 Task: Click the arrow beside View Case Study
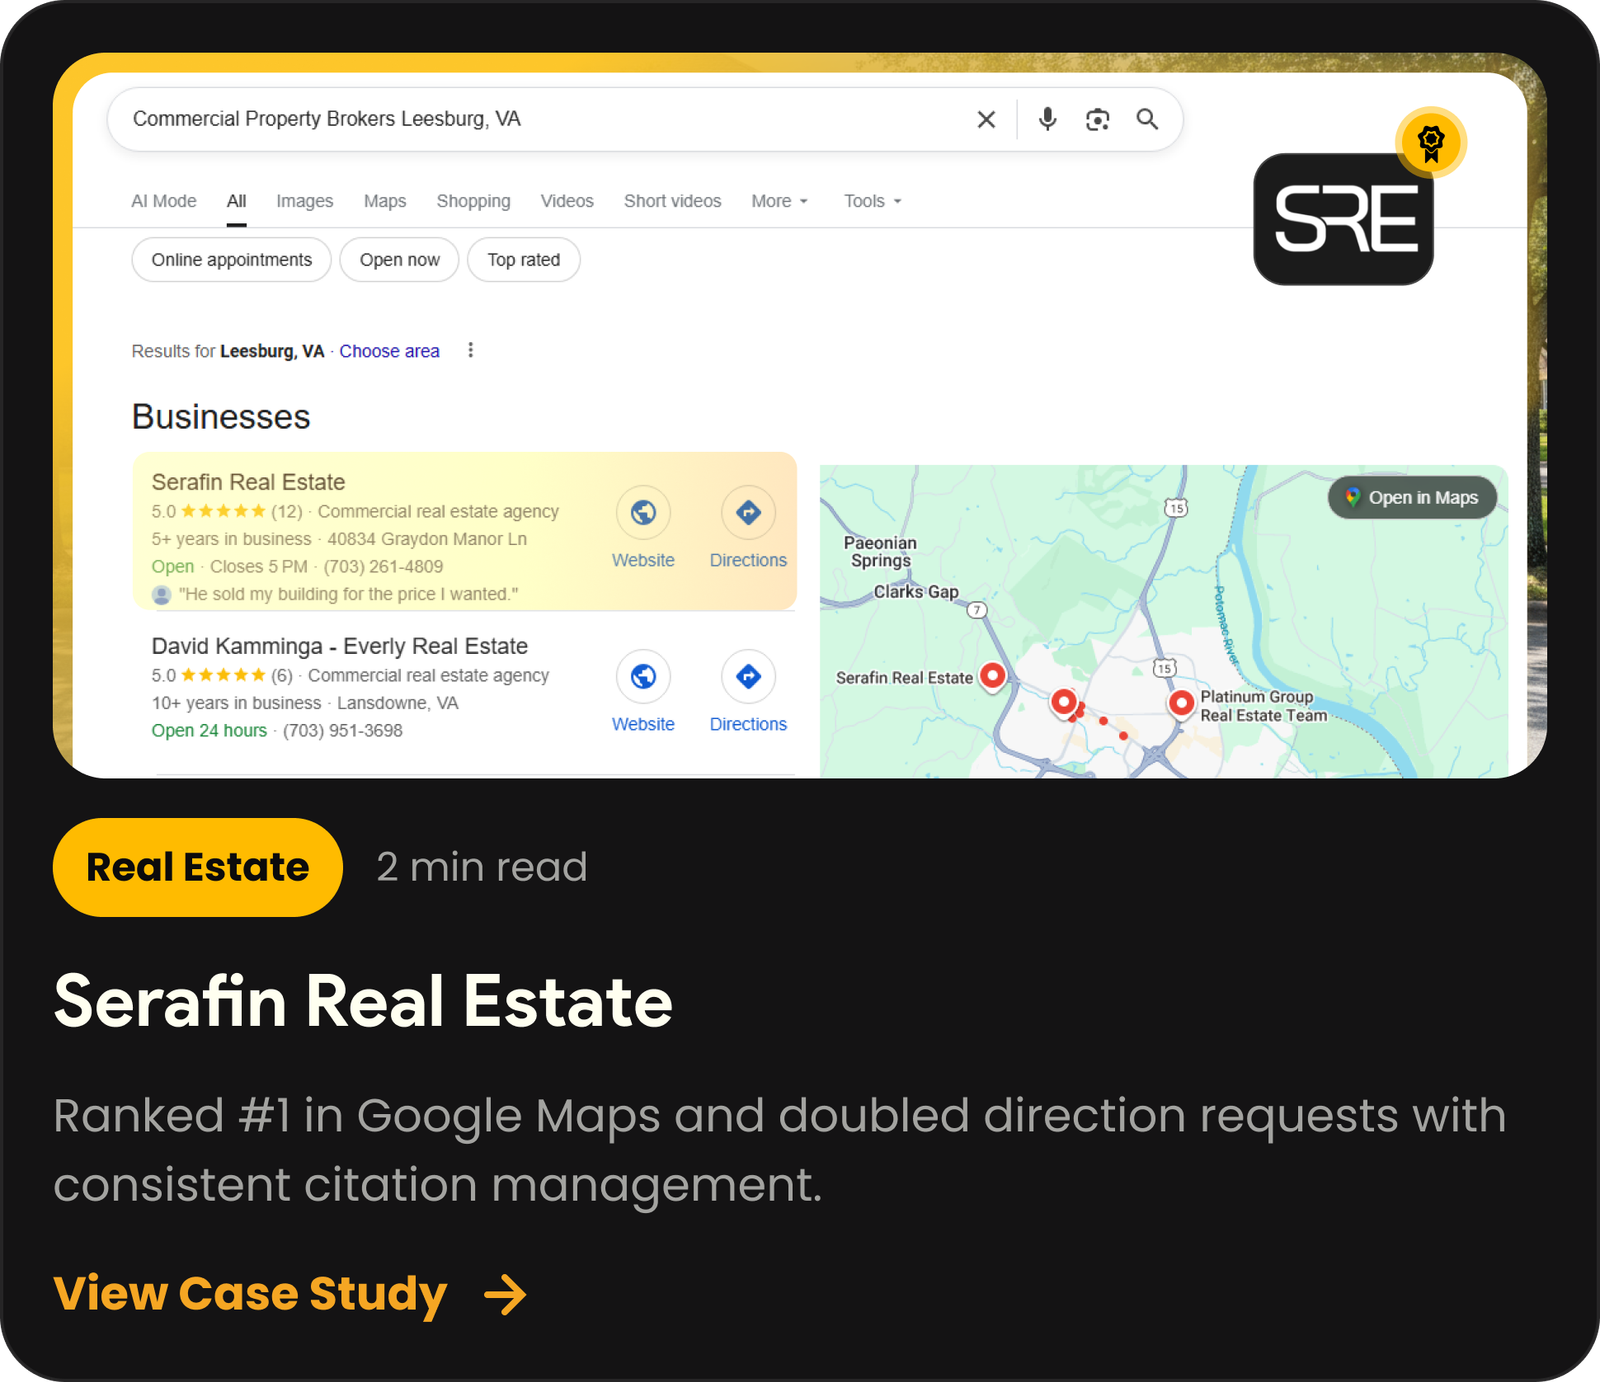505,1294
